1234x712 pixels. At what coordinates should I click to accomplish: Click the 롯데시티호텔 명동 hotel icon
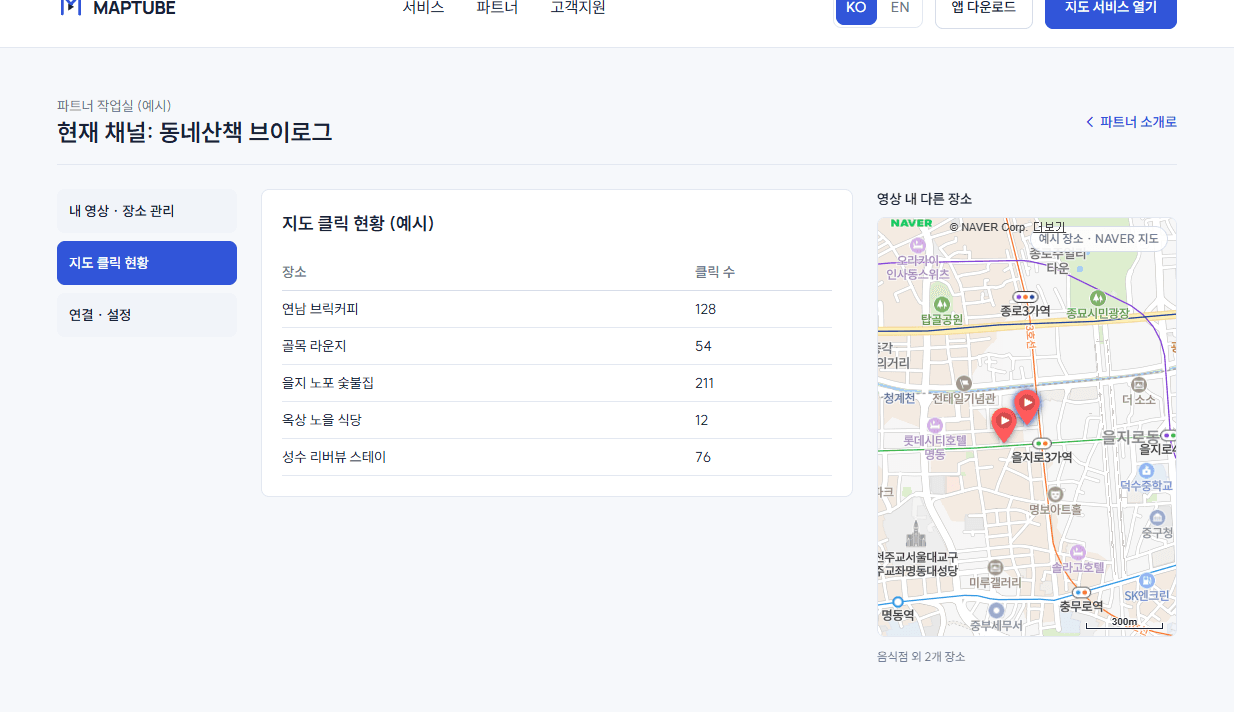point(936,425)
